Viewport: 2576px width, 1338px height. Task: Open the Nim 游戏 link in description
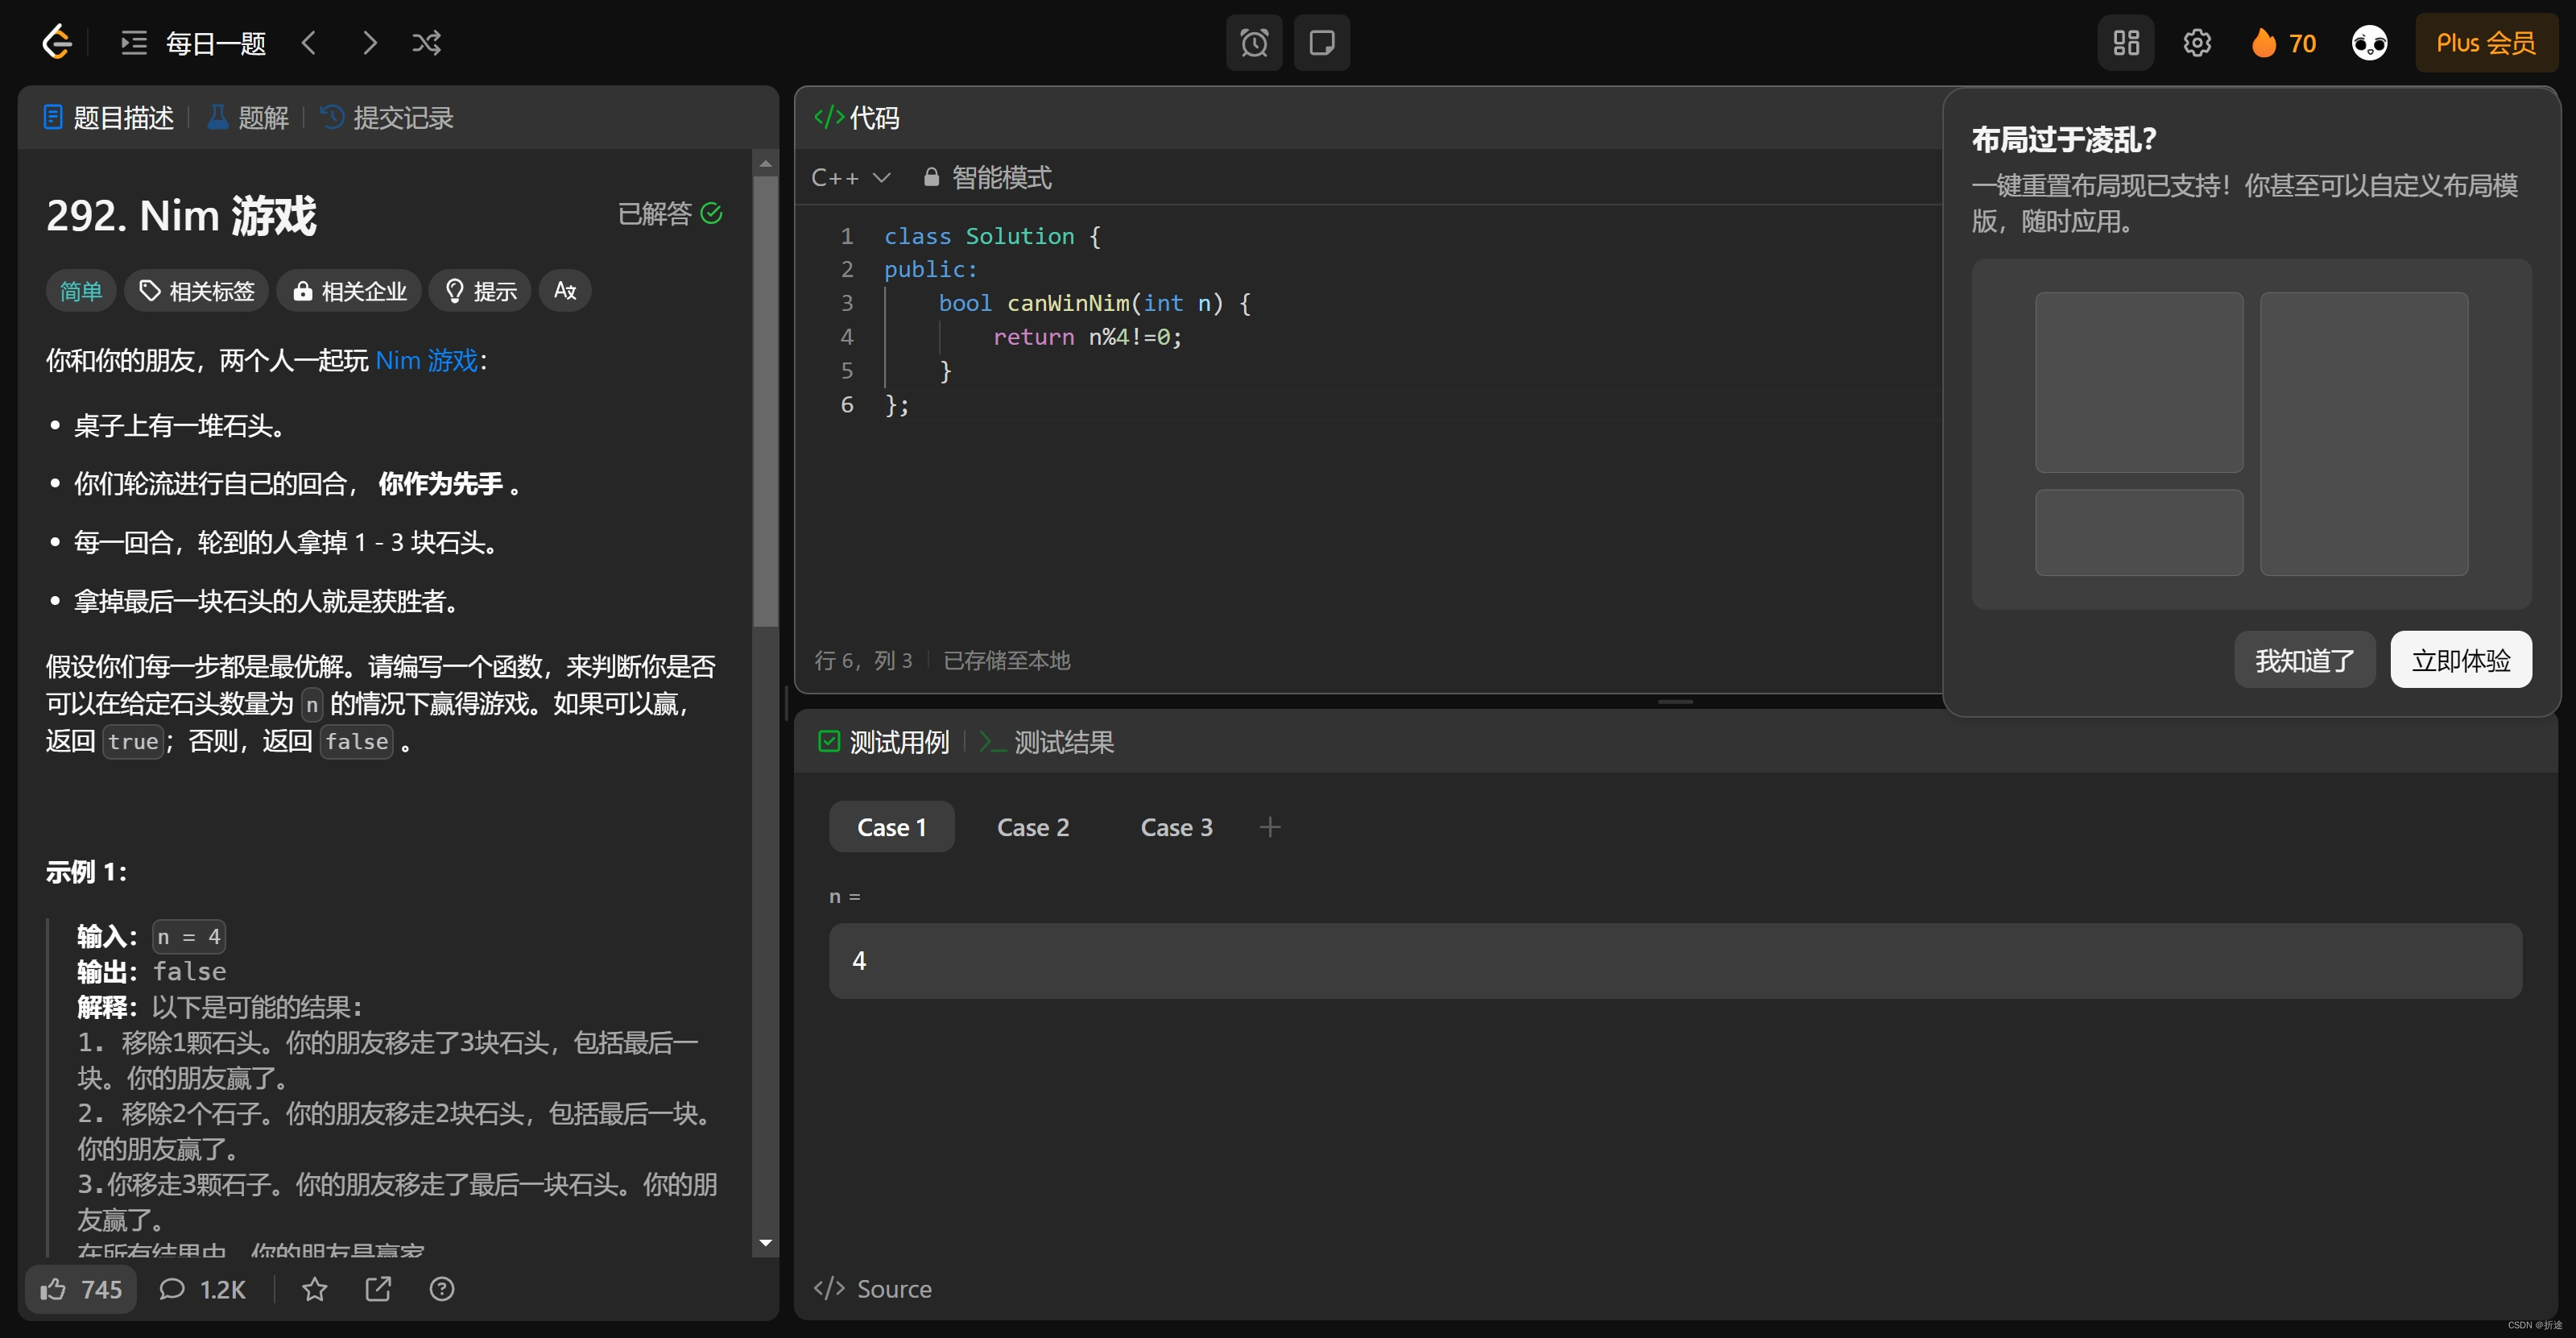tap(426, 360)
